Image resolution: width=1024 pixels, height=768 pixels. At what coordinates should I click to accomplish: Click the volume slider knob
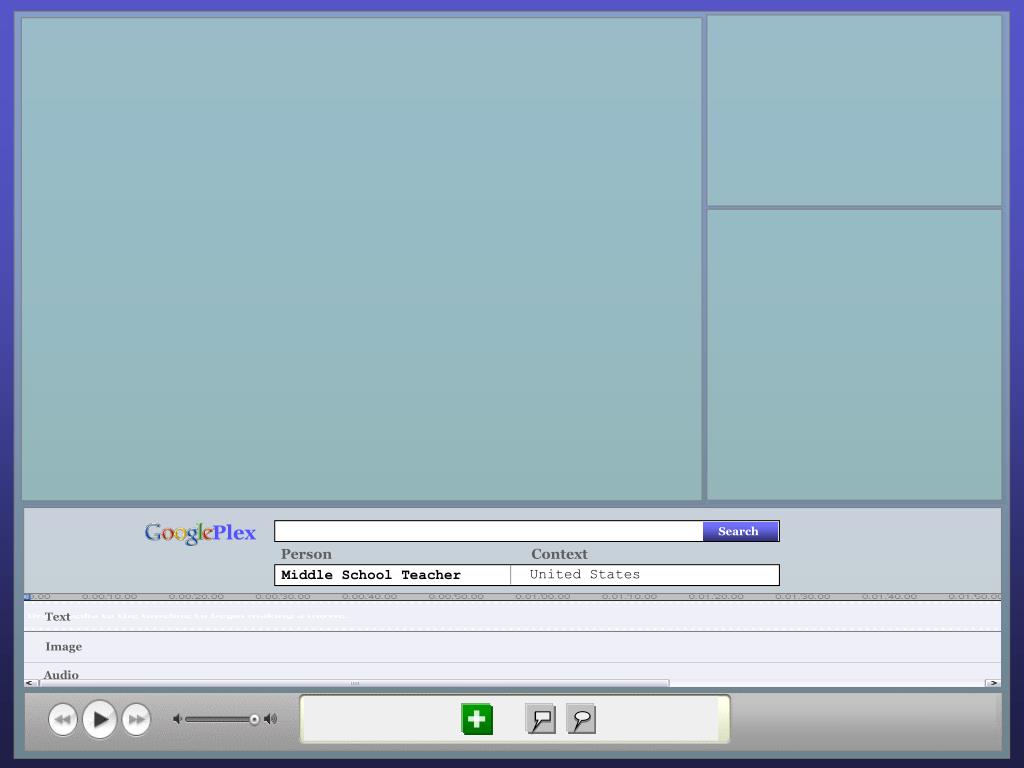click(254, 720)
